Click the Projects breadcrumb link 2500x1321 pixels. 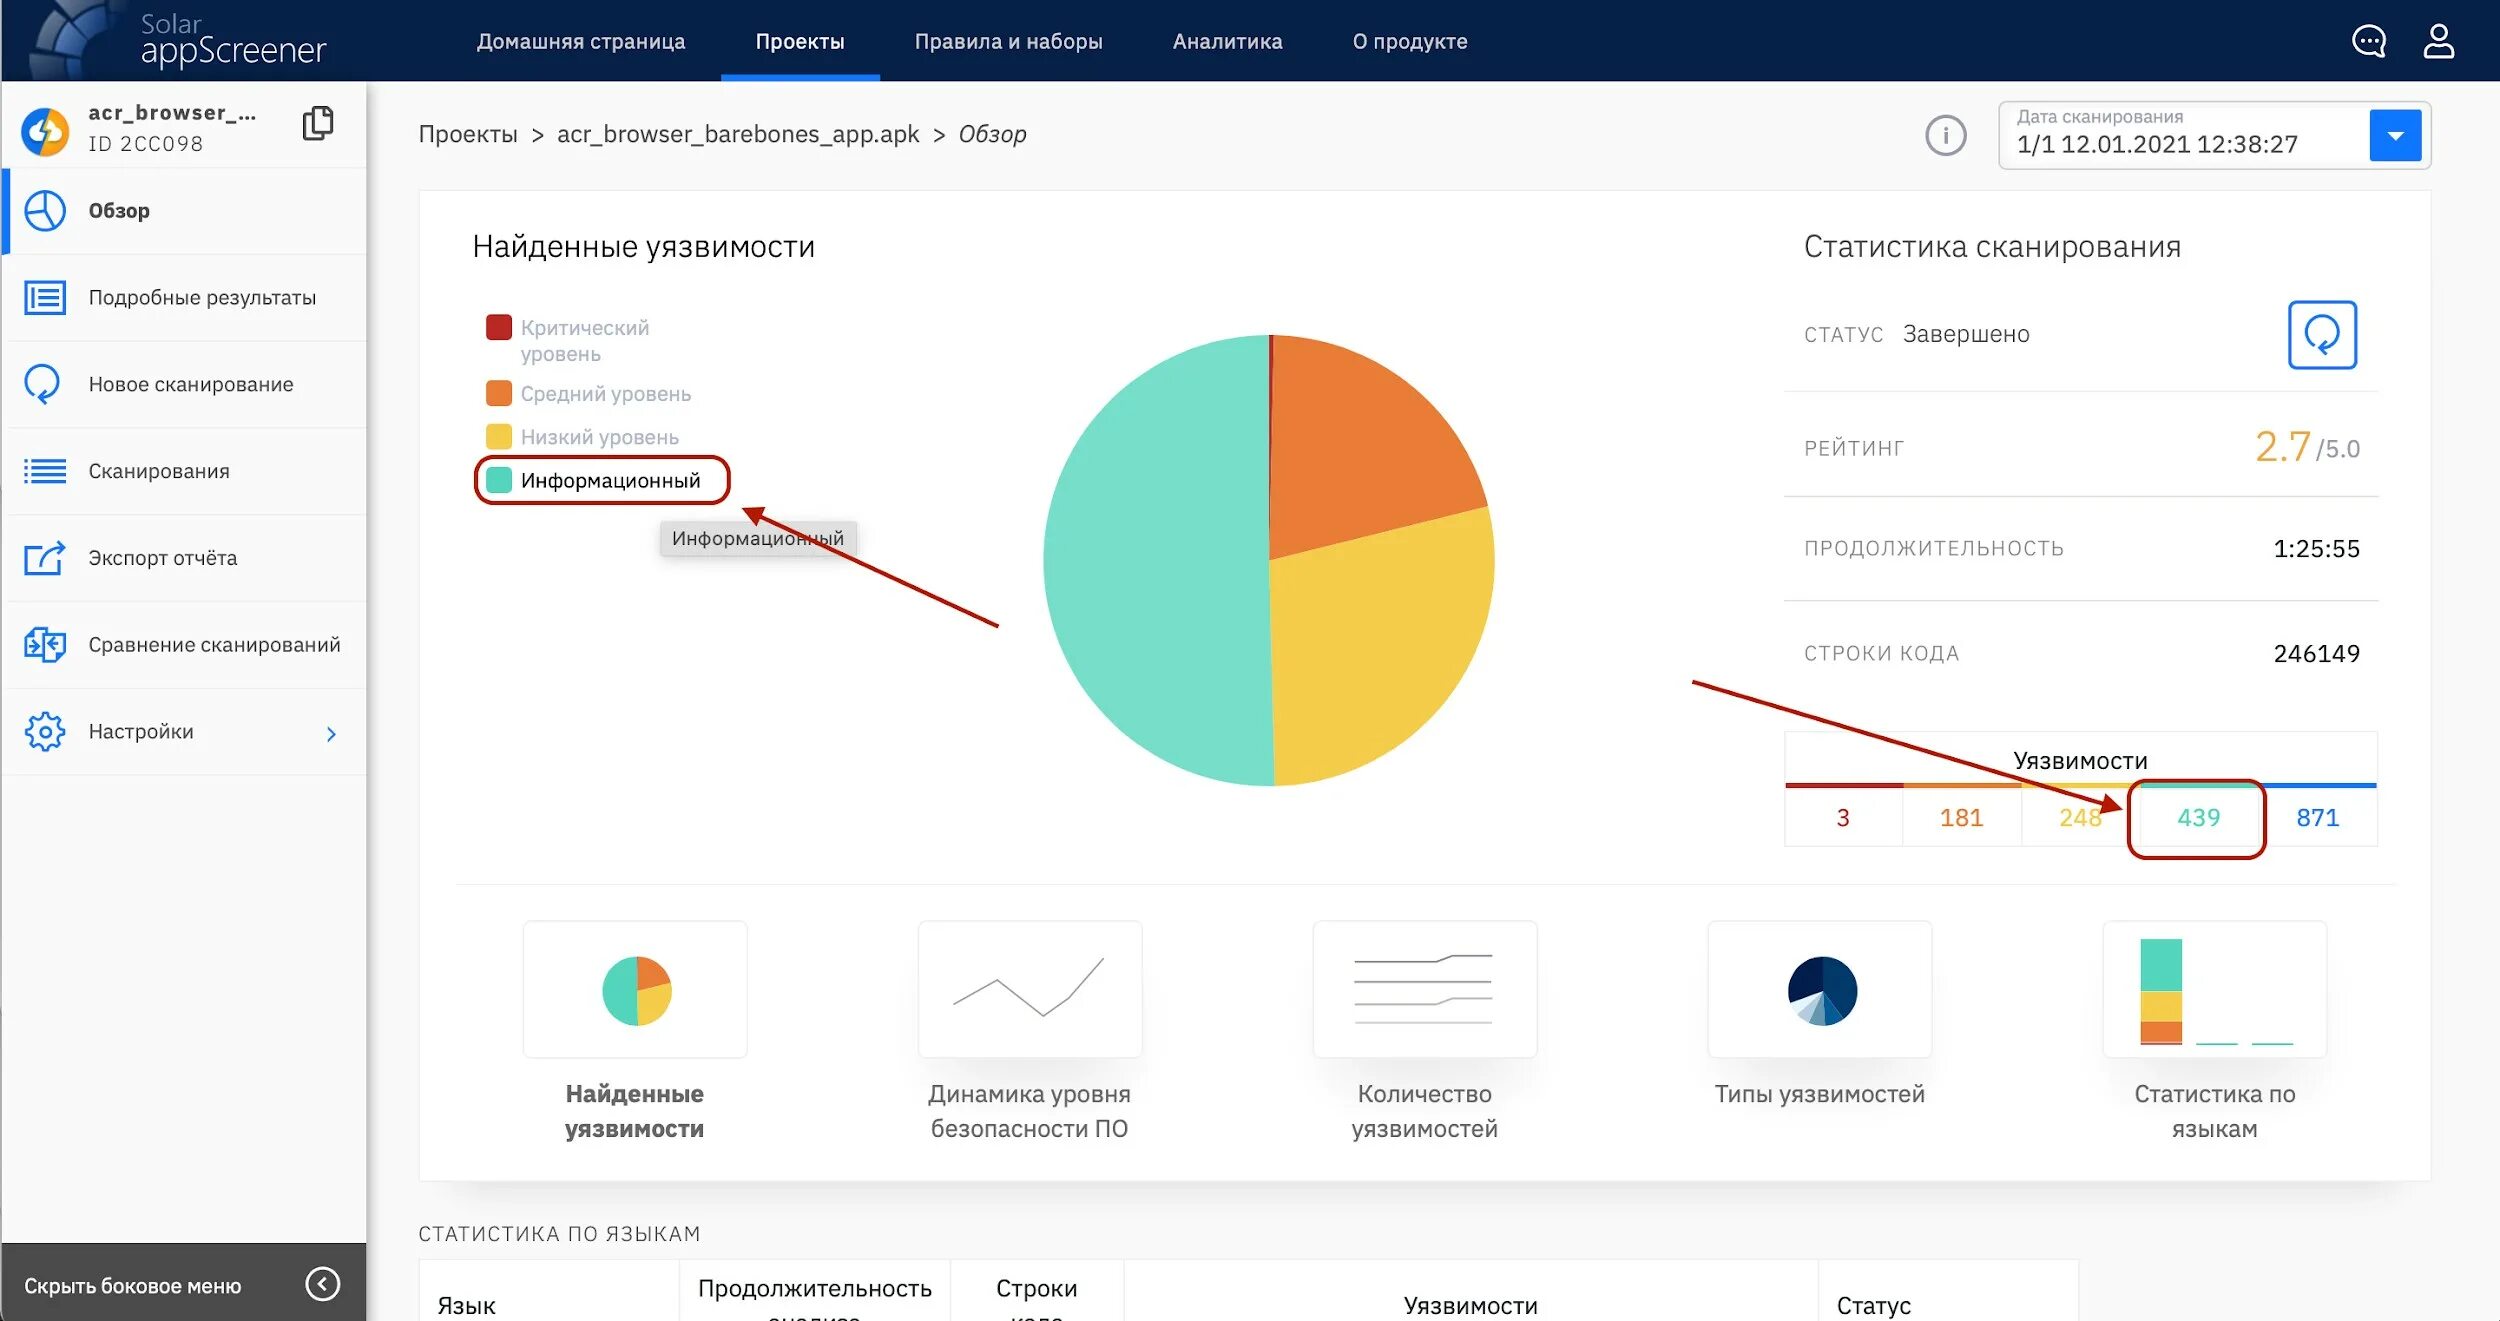tap(467, 134)
